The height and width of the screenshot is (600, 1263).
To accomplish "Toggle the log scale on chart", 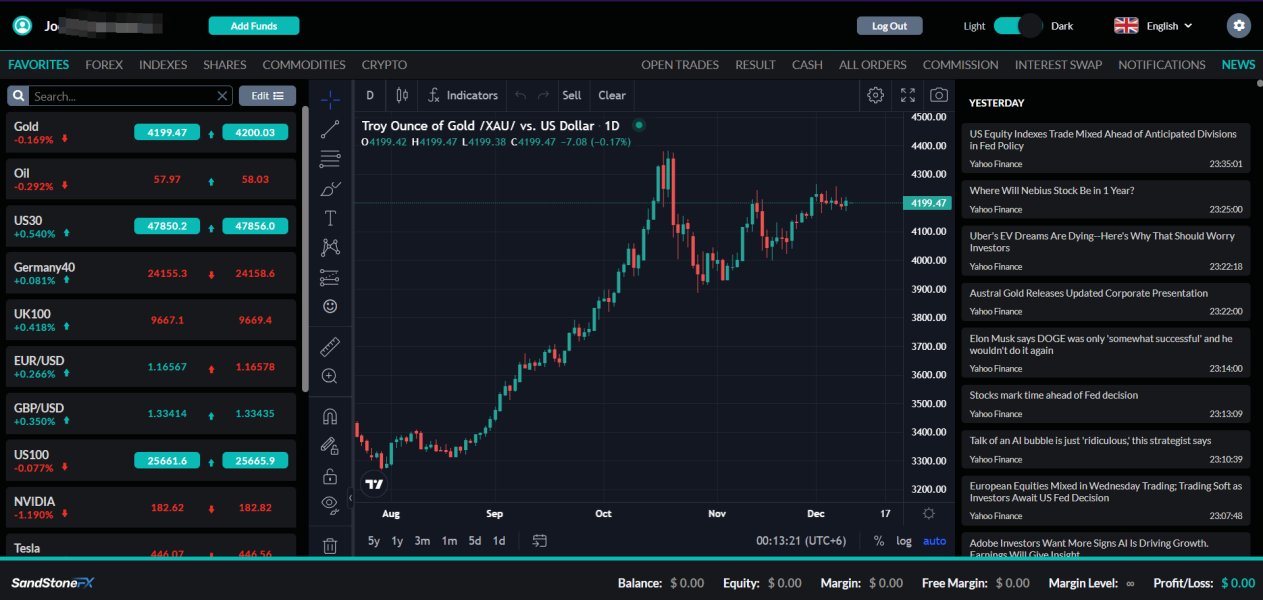I will point(904,541).
